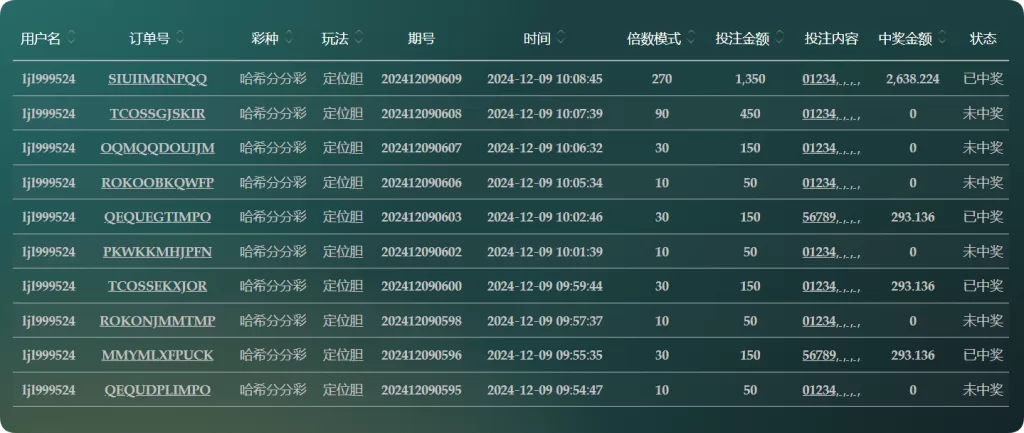
Task: Open order TCOSSGJSKIR link
Action: [x=157, y=114]
